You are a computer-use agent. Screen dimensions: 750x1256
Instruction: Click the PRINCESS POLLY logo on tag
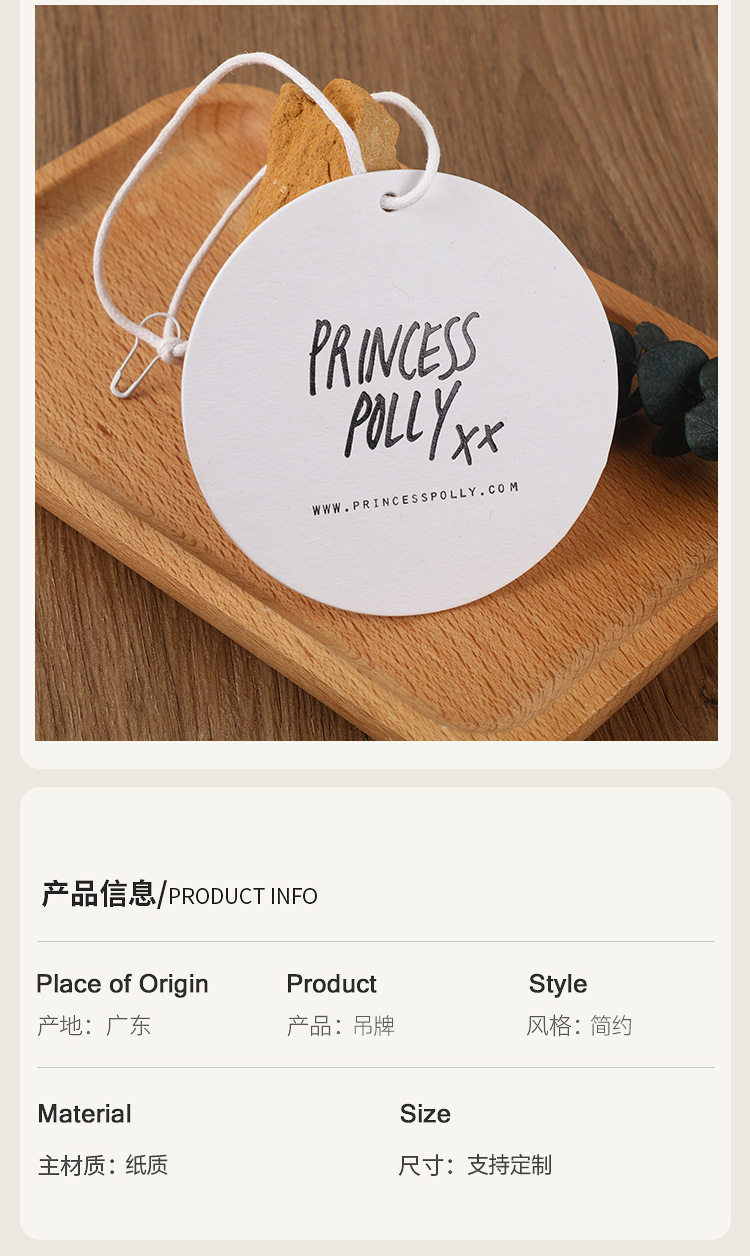click(405, 387)
